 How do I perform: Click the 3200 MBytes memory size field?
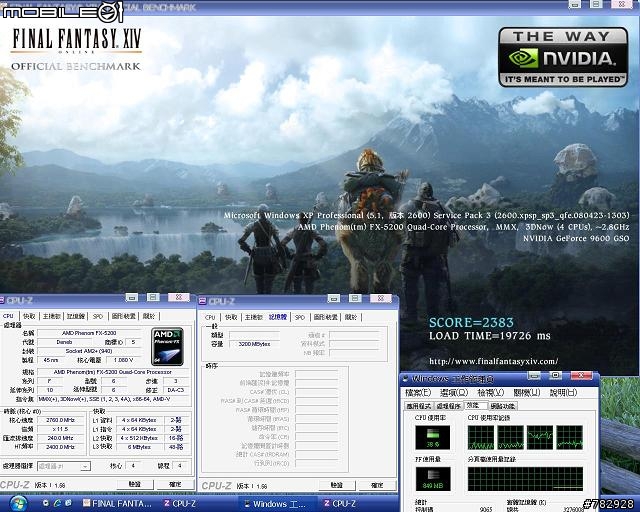click(x=254, y=344)
